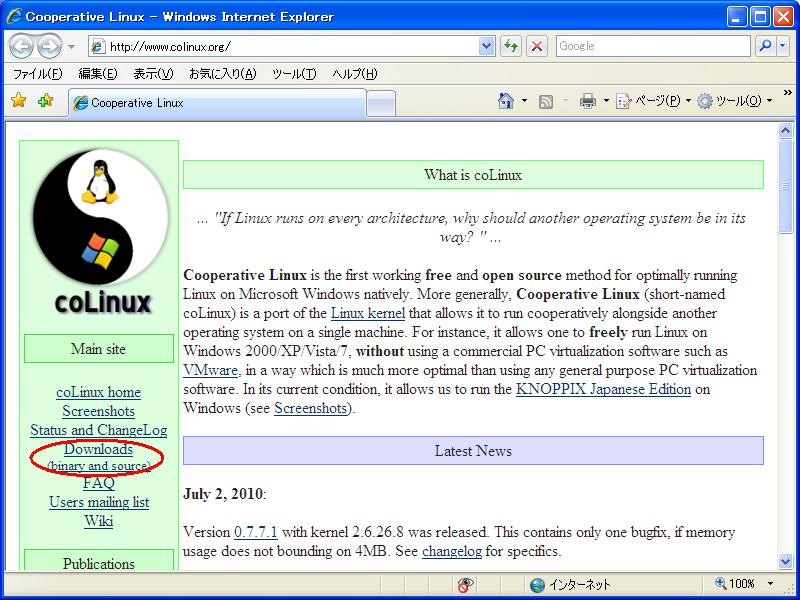Stop loading with the red X icon
Image resolution: width=800 pixels, height=600 pixels.
pos(536,46)
